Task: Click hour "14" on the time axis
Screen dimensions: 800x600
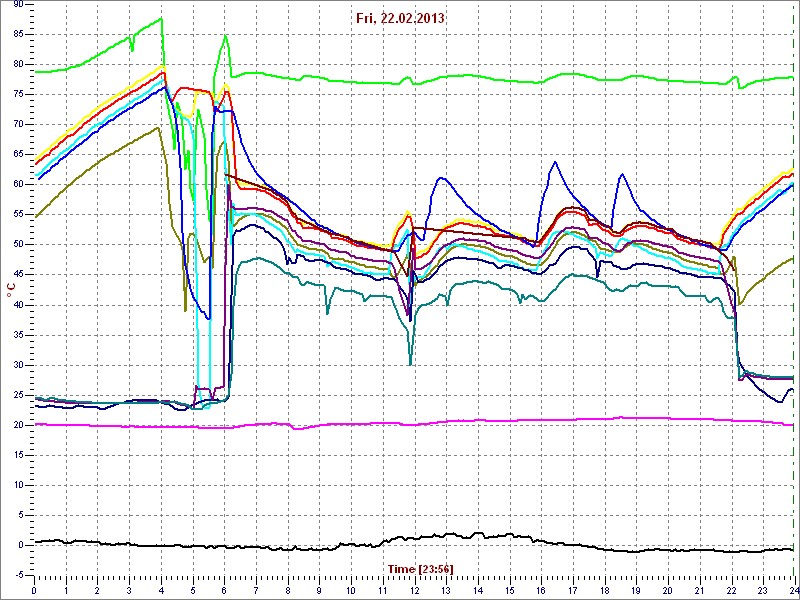Action: (478, 591)
